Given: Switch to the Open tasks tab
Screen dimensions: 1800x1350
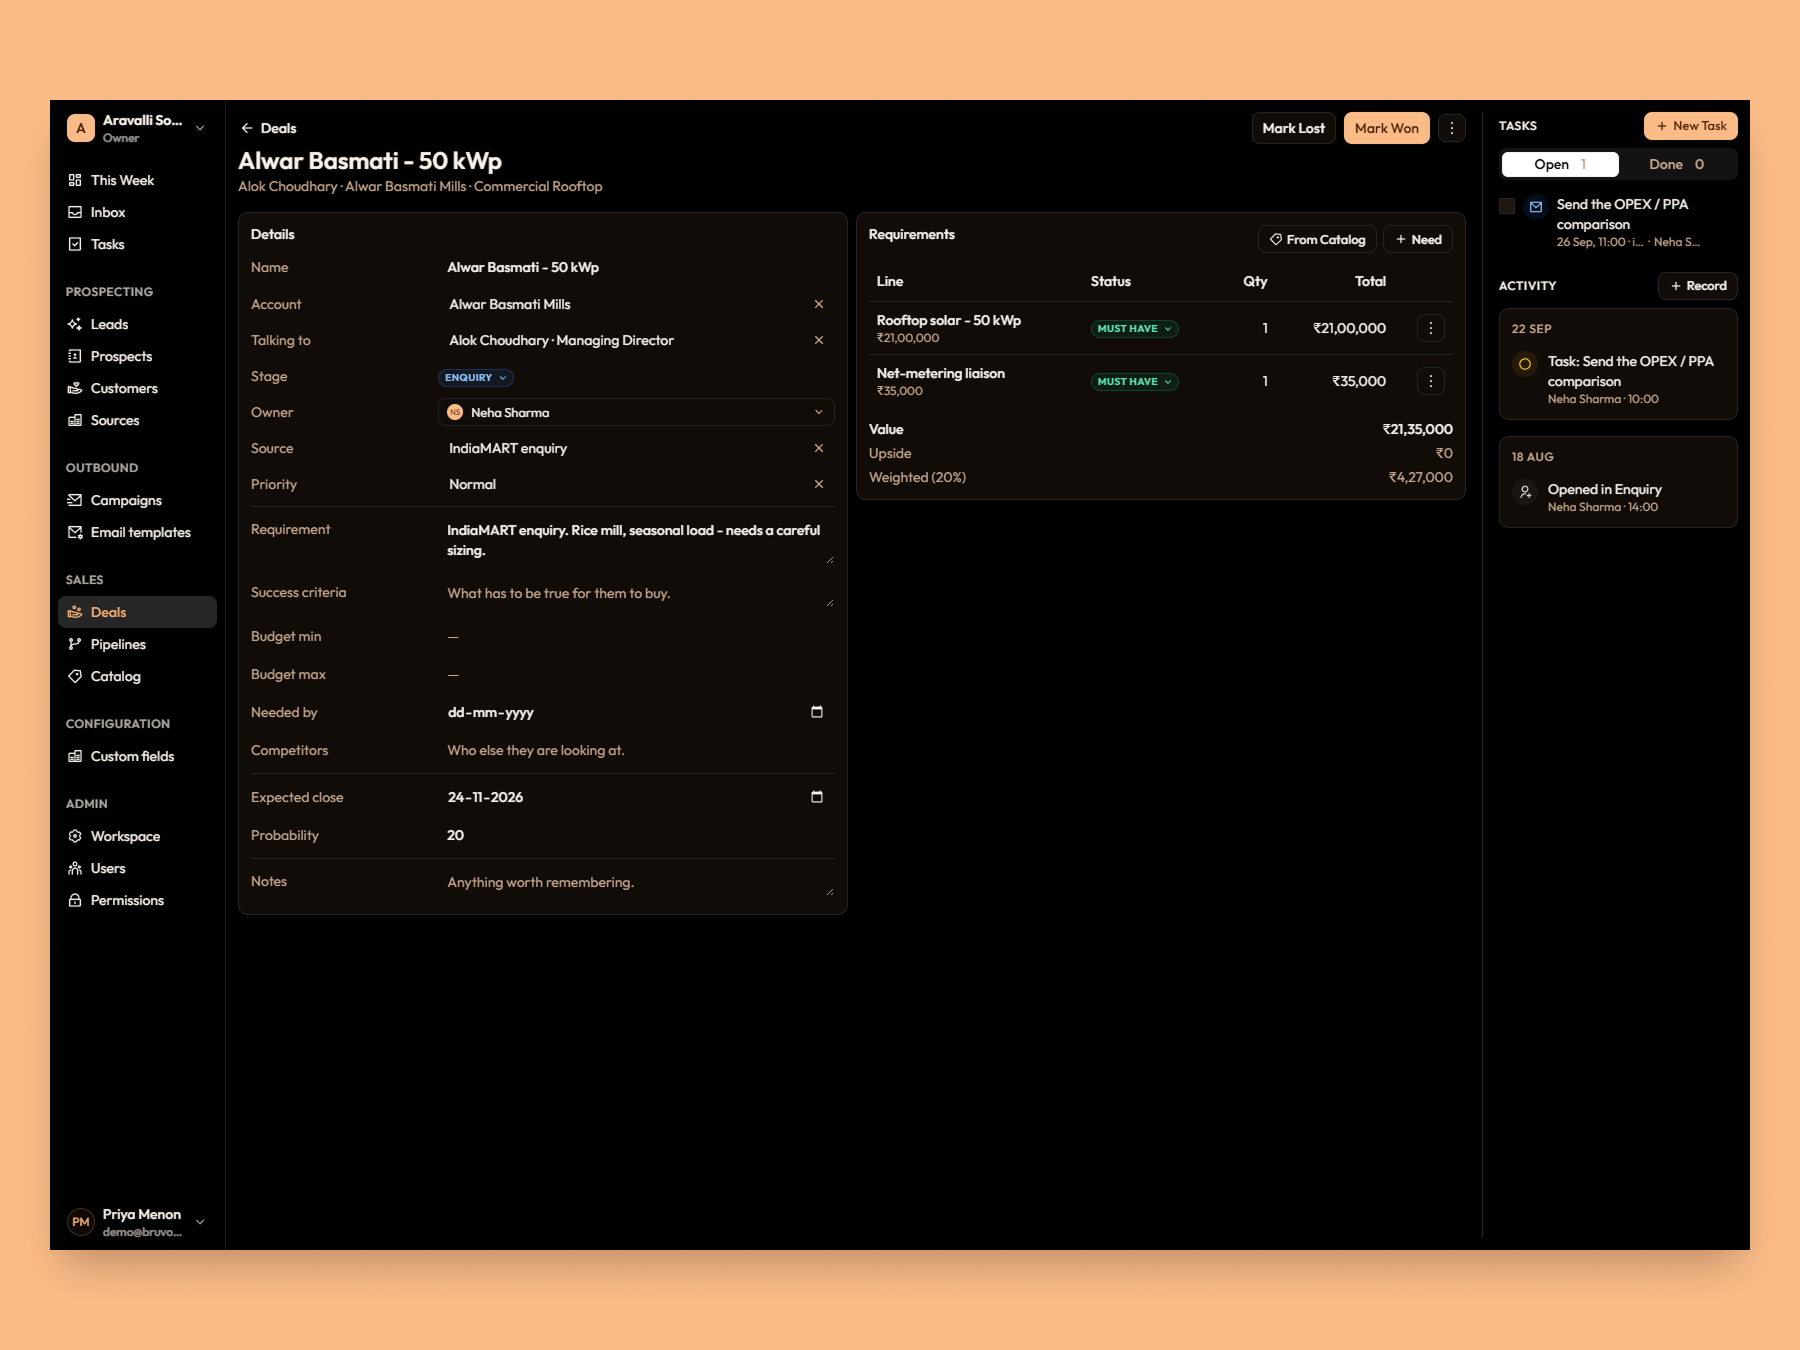Looking at the screenshot, I should tap(1560, 164).
